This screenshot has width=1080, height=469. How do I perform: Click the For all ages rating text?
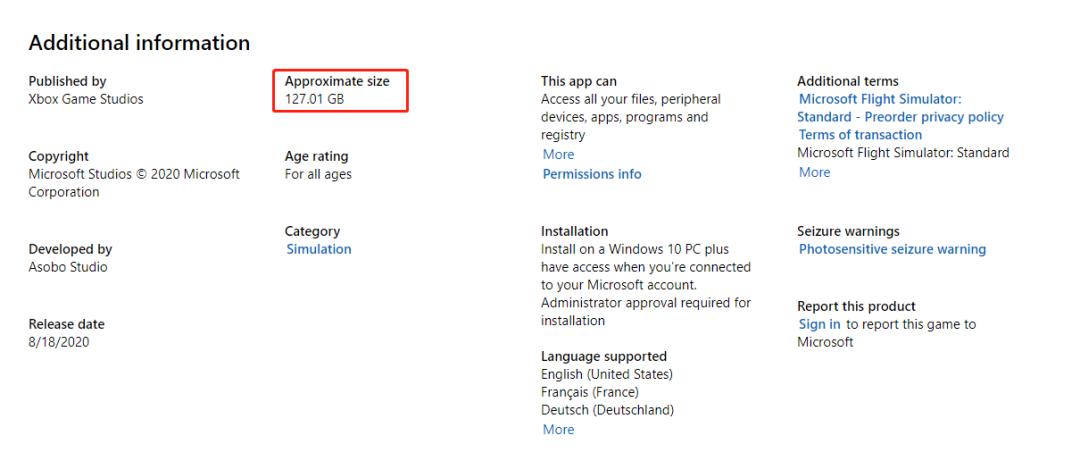[318, 174]
